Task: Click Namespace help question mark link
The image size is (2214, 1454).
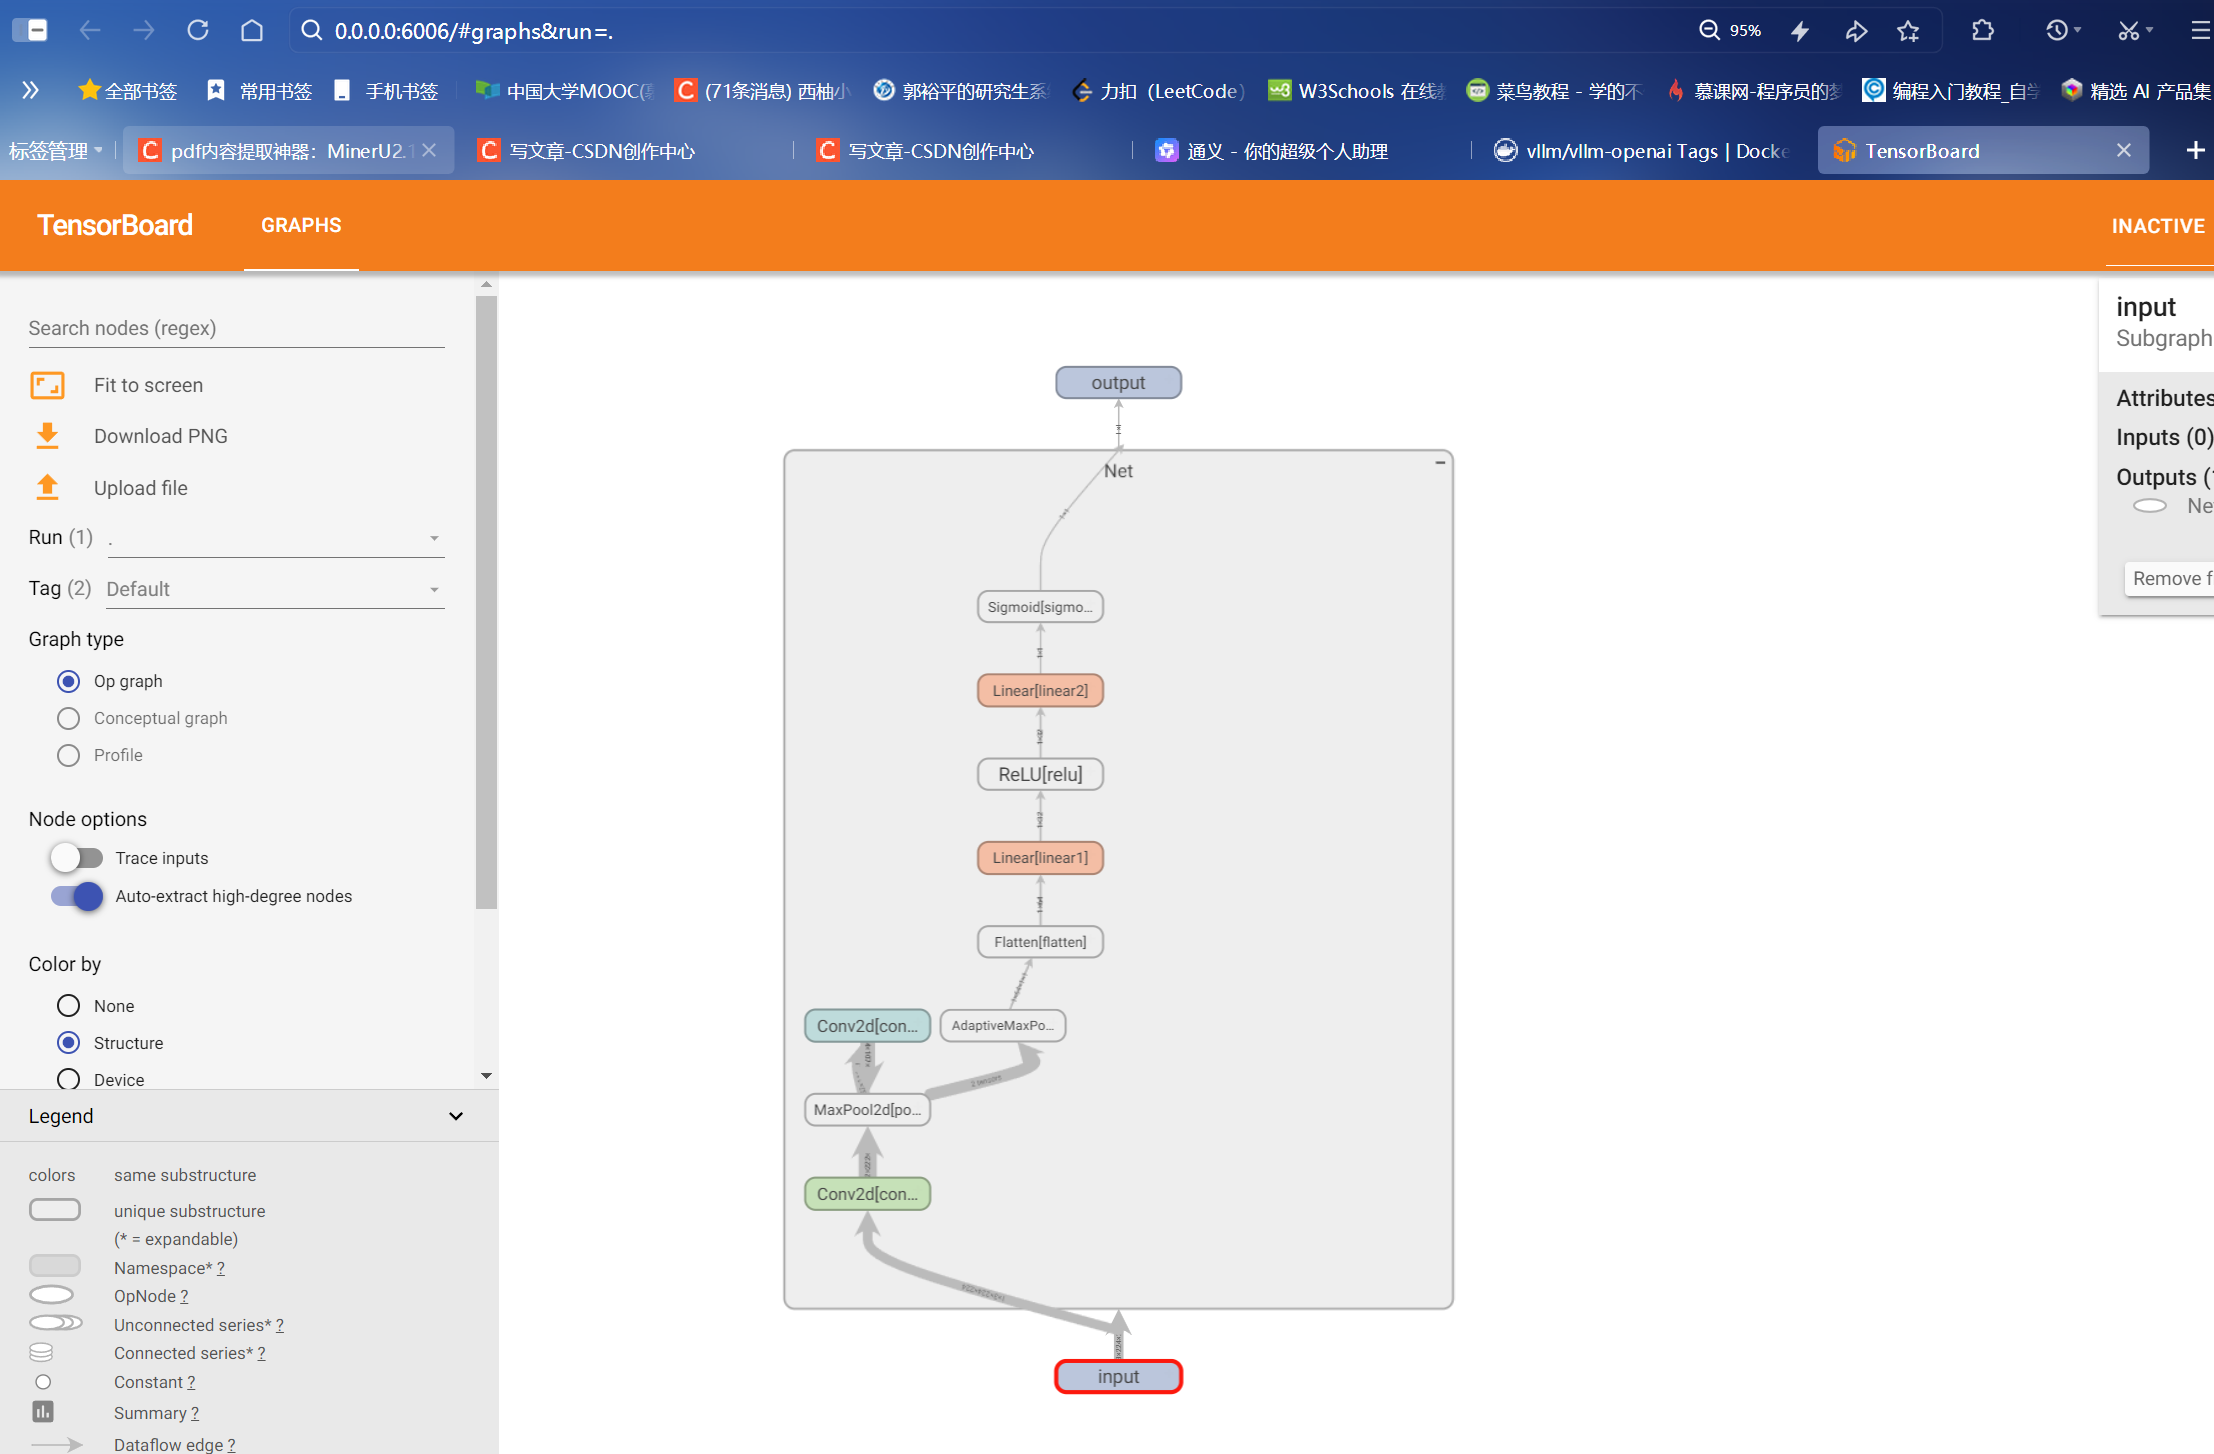Action: [x=221, y=1268]
